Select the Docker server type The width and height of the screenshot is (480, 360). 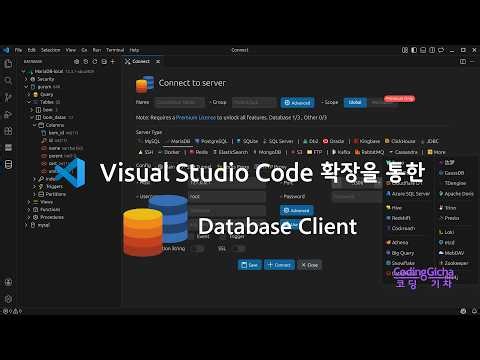coord(169,152)
